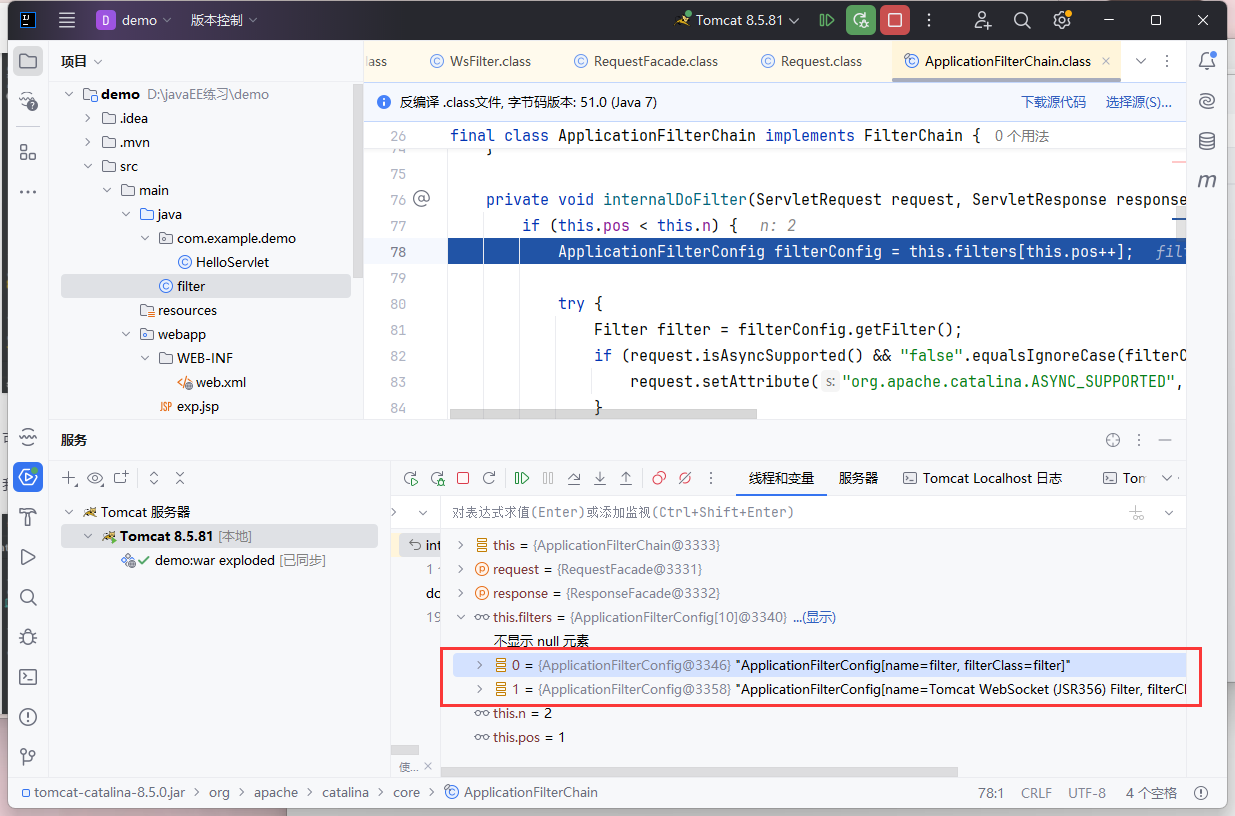The height and width of the screenshot is (816, 1235).
Task: Click the Resume Program icon in debugger toolbar
Action: pyautogui.click(x=522, y=478)
